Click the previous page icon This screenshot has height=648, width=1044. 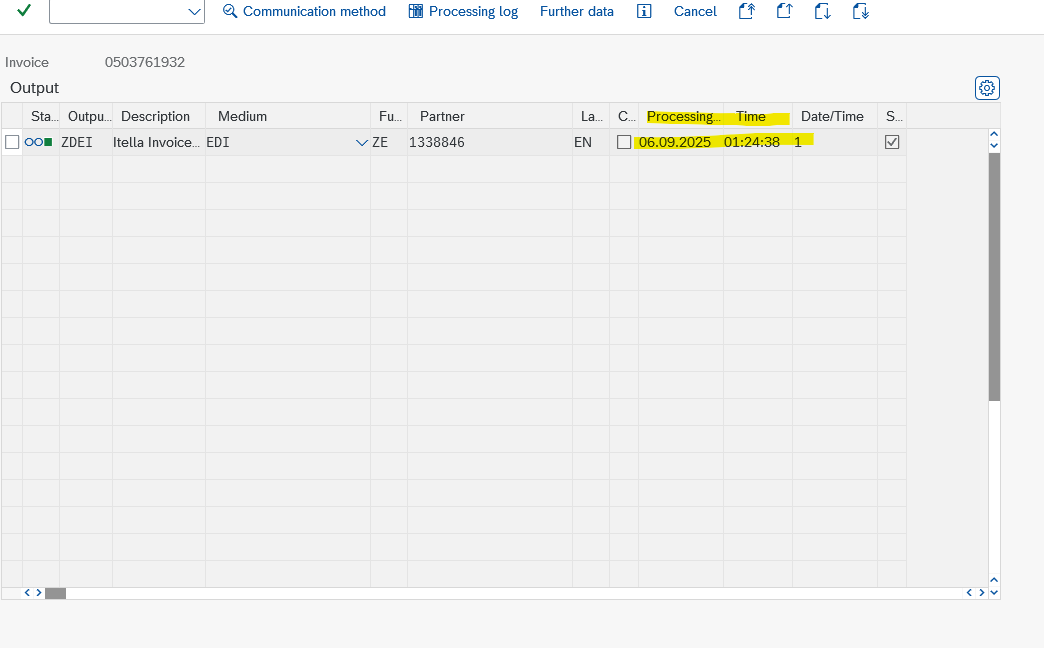point(784,11)
